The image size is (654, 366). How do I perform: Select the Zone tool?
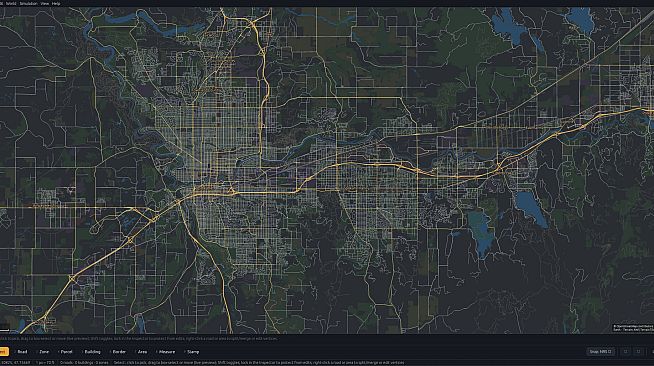tap(43, 352)
